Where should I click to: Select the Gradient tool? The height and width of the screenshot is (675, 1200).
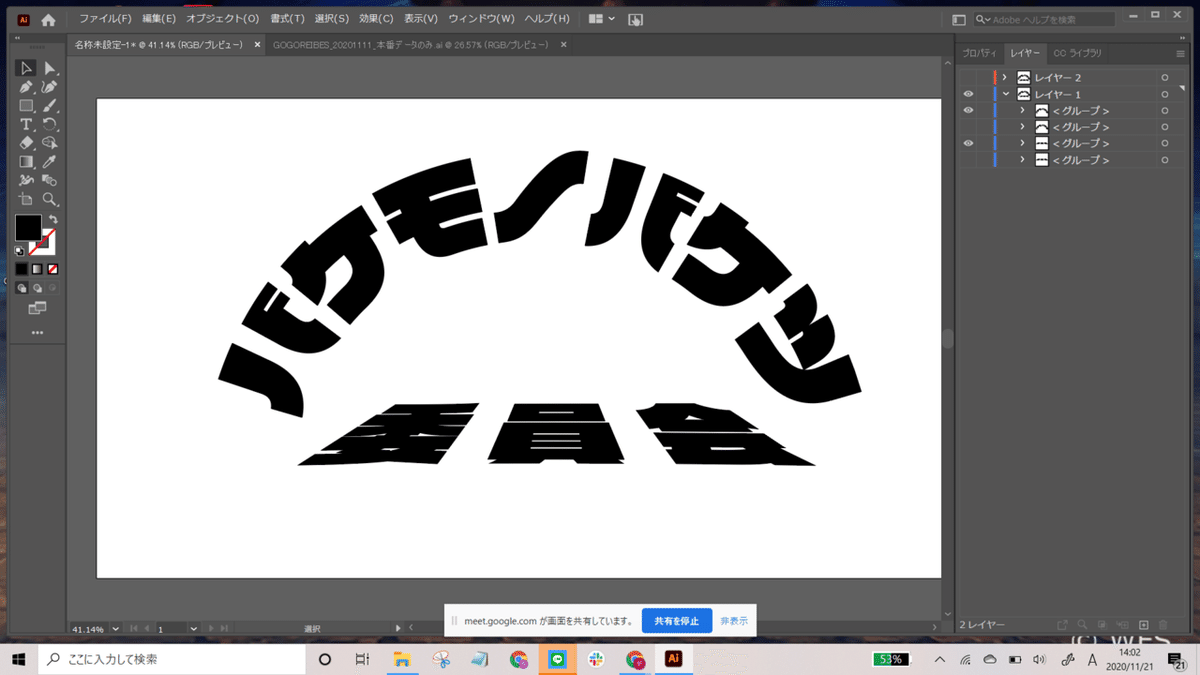27,162
